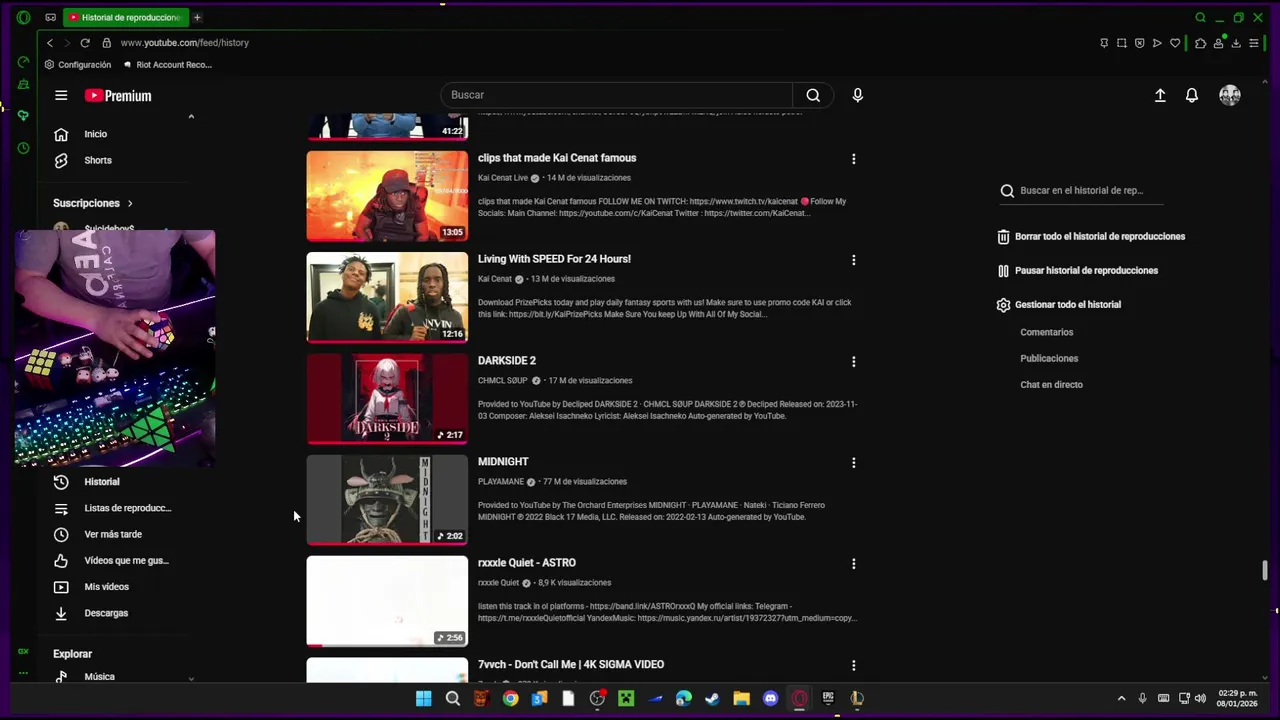Open the notifications bell
This screenshot has width=1280, height=720.
click(1192, 95)
